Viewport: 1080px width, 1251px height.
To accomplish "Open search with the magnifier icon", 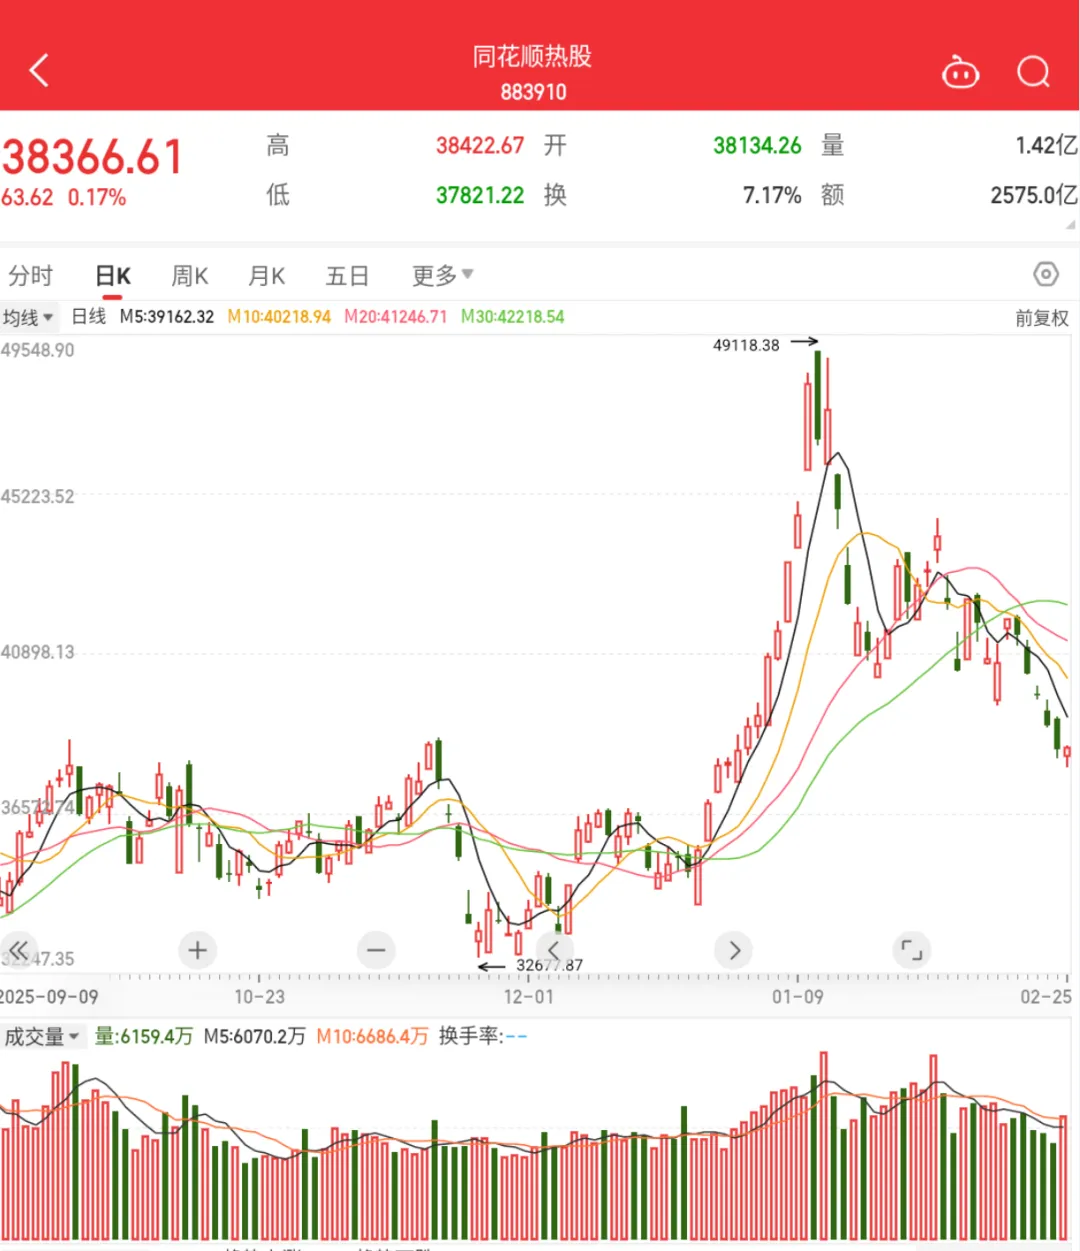I will (1033, 72).
